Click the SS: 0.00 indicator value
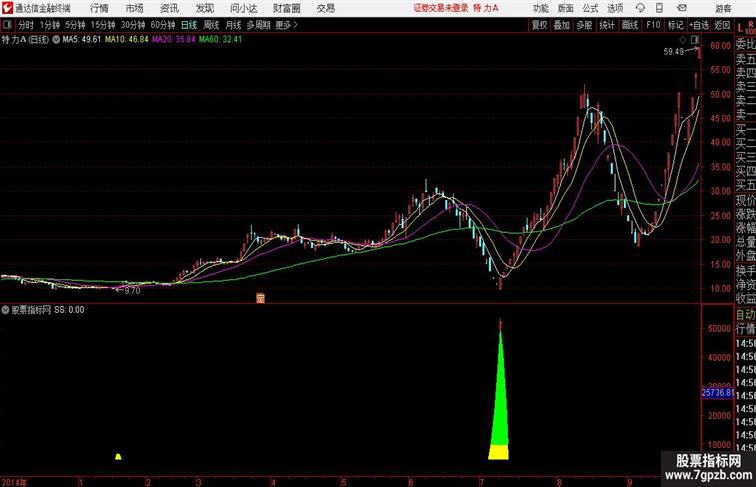This screenshot has height=487, width=756. pyautogui.click(x=69, y=310)
